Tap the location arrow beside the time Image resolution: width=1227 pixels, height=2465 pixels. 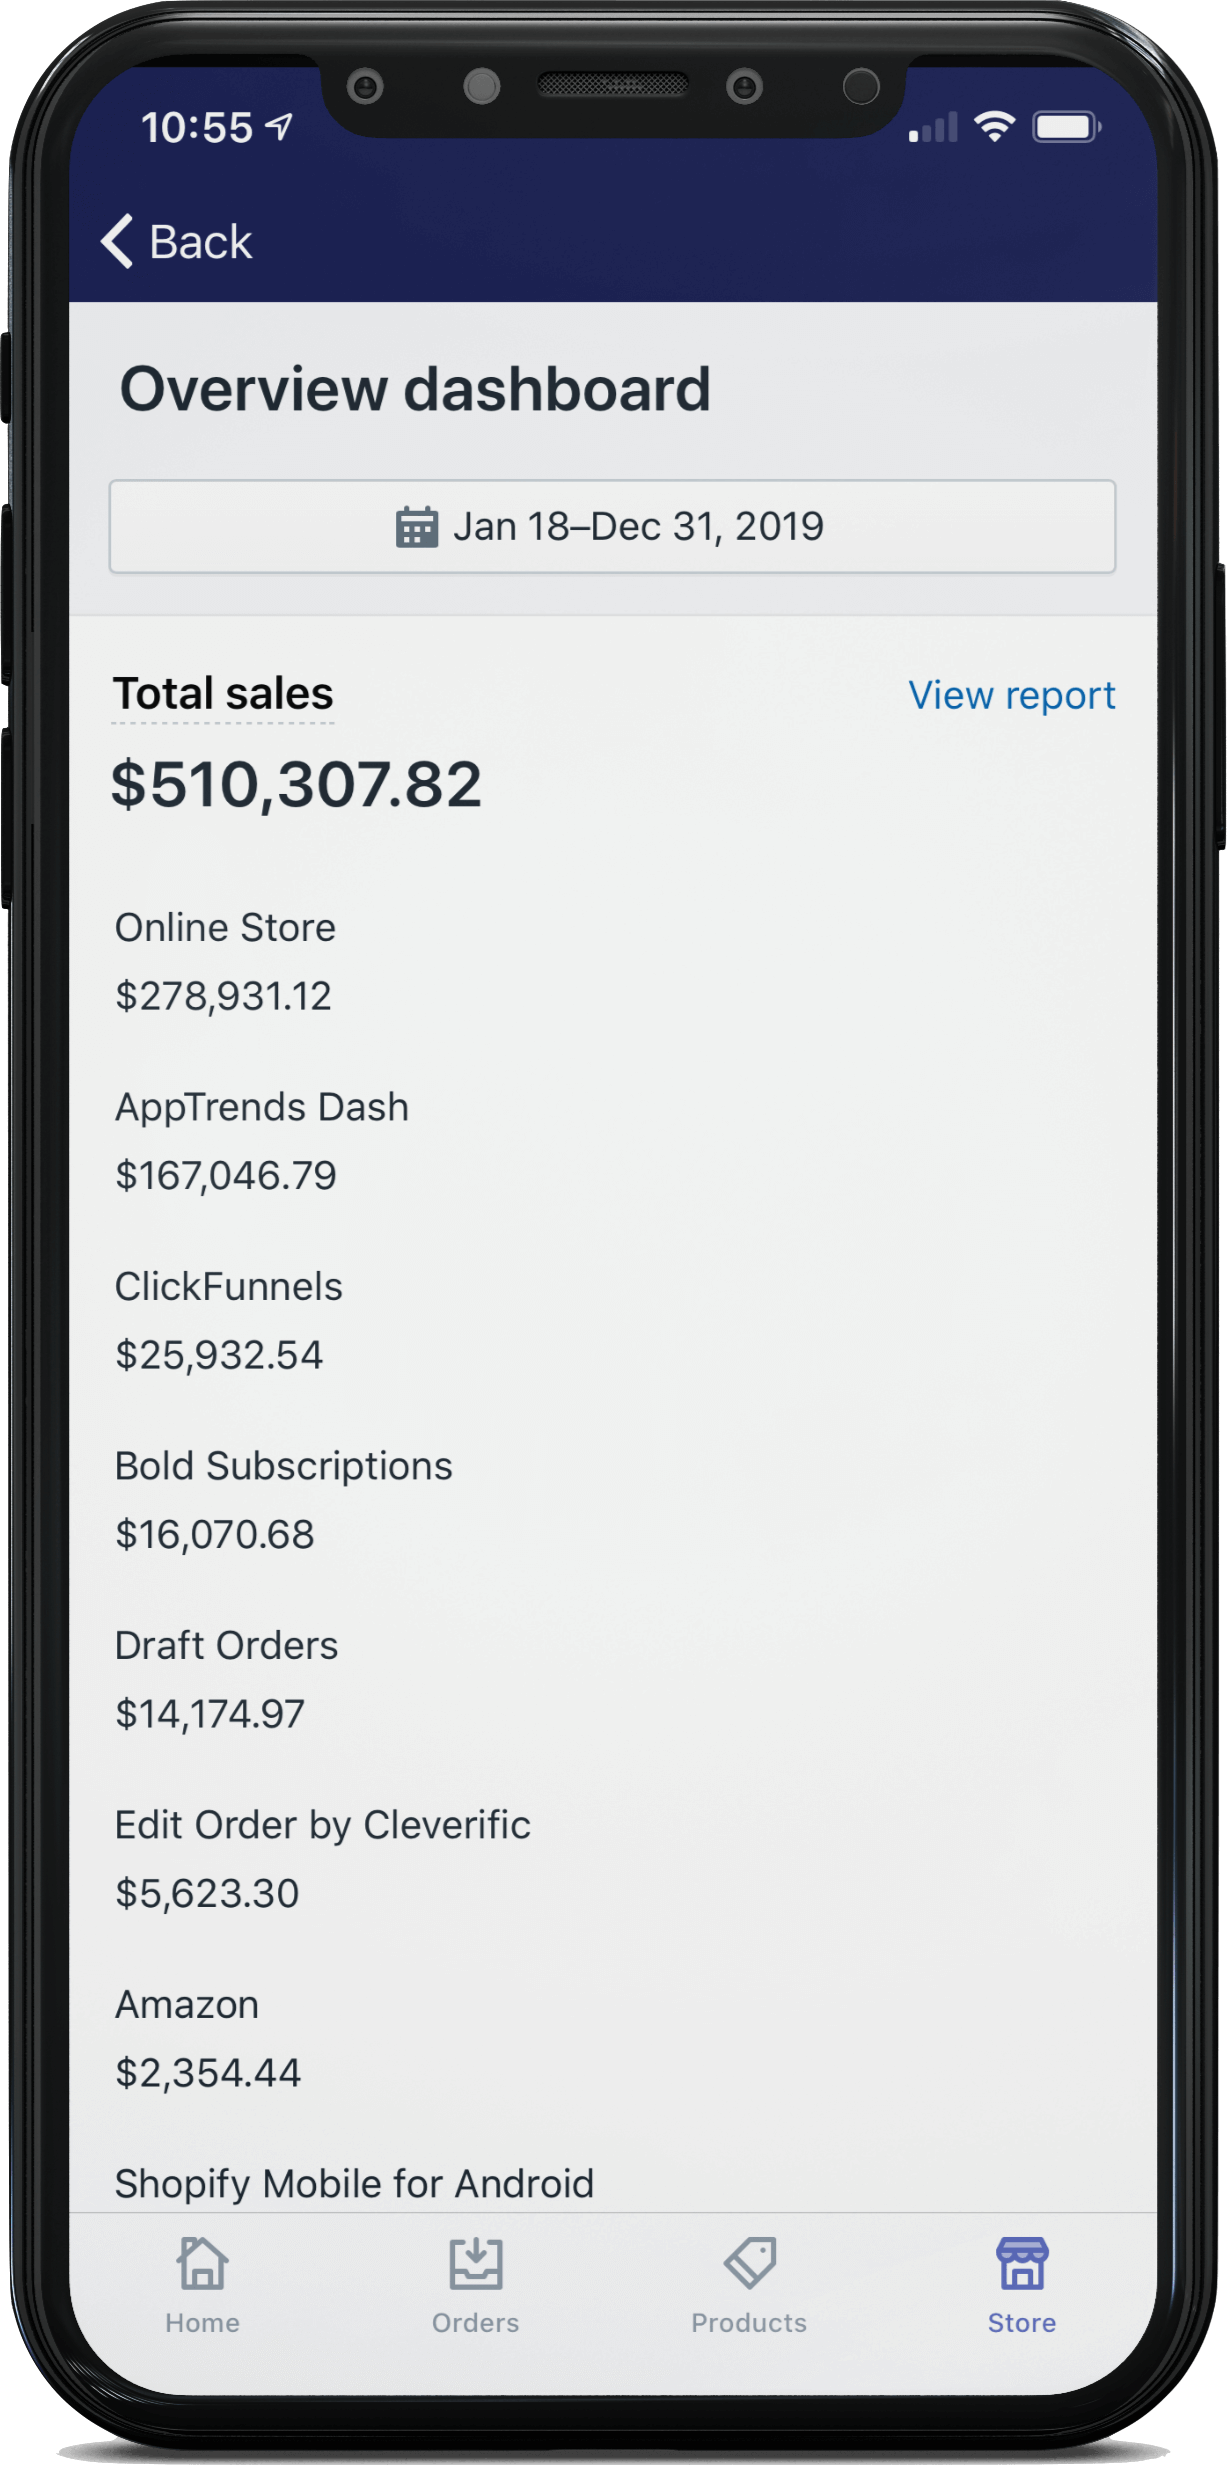pyautogui.click(x=279, y=127)
